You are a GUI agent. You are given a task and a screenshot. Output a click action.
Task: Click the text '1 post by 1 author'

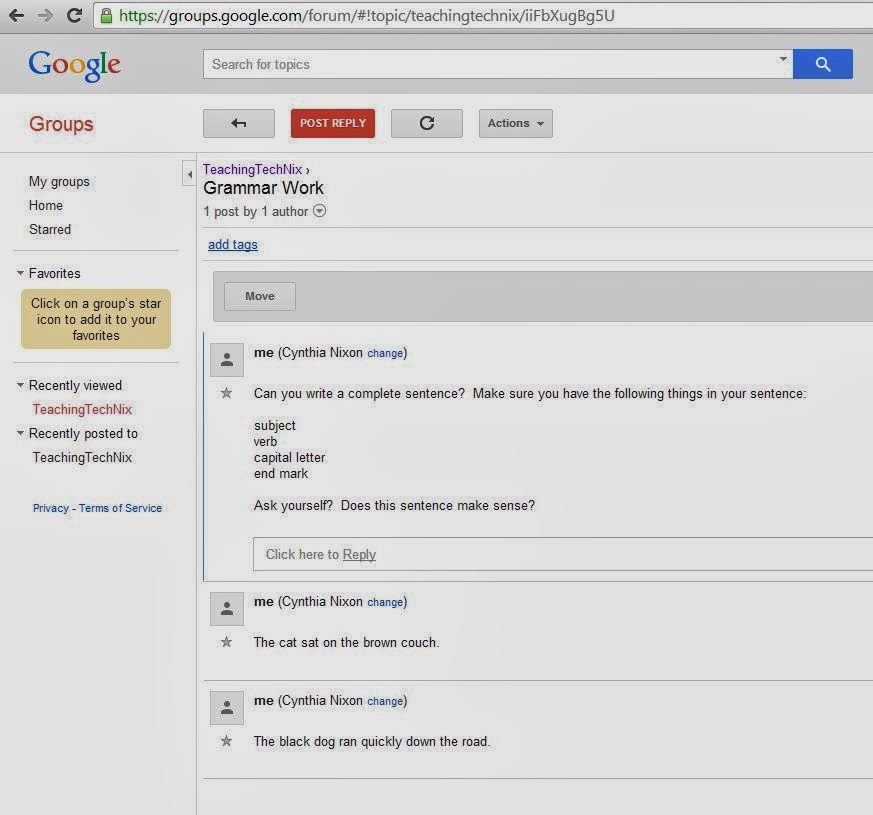256,212
